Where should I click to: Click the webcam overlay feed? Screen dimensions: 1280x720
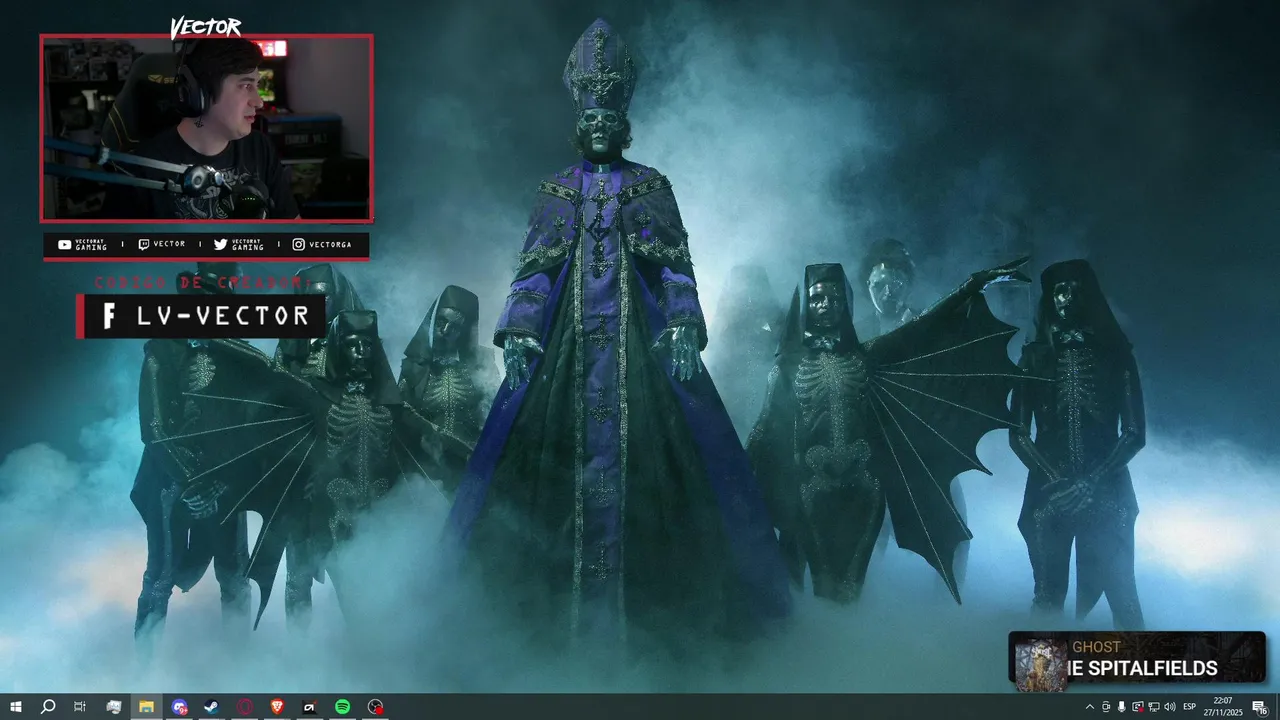[x=206, y=128]
